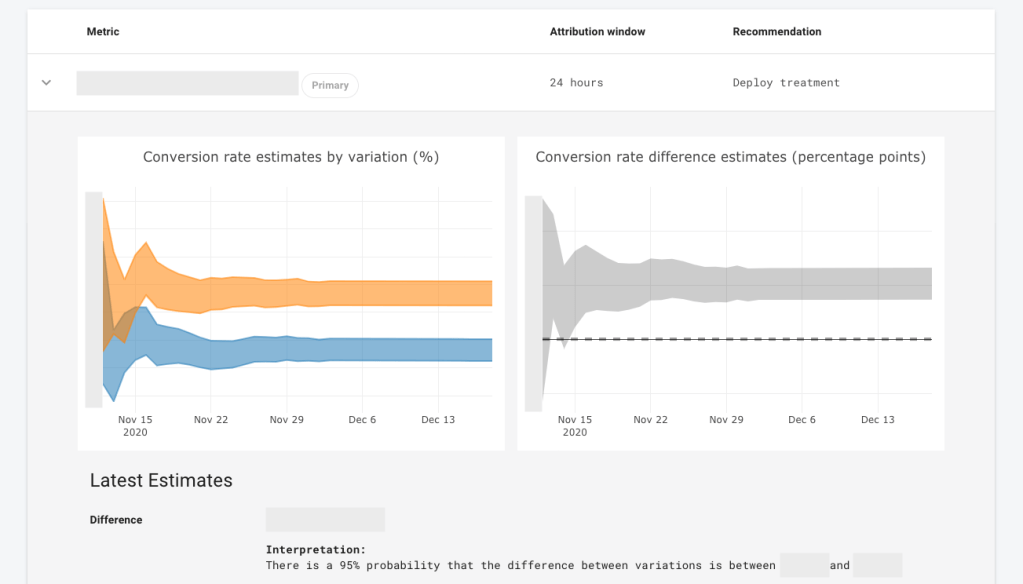Viewport: 1023px width, 584px height.
Task: Click the Latest Estimates heading
Action: point(161,481)
